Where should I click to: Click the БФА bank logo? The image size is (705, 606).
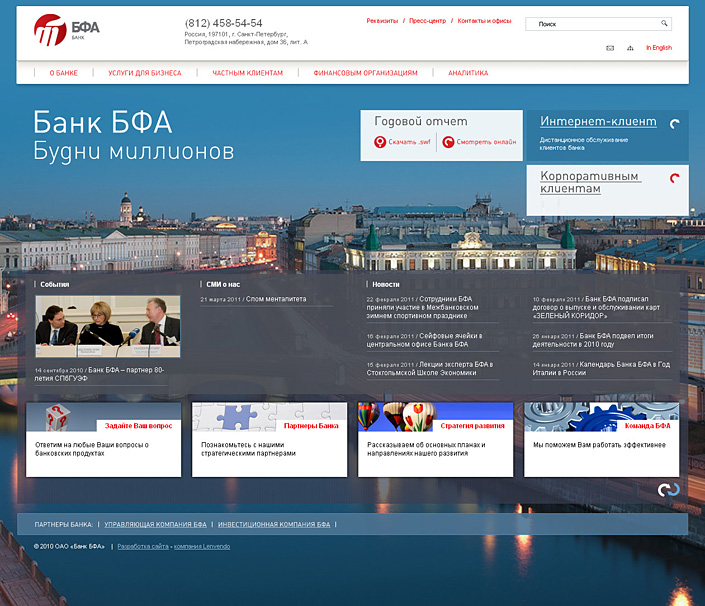(x=67, y=30)
